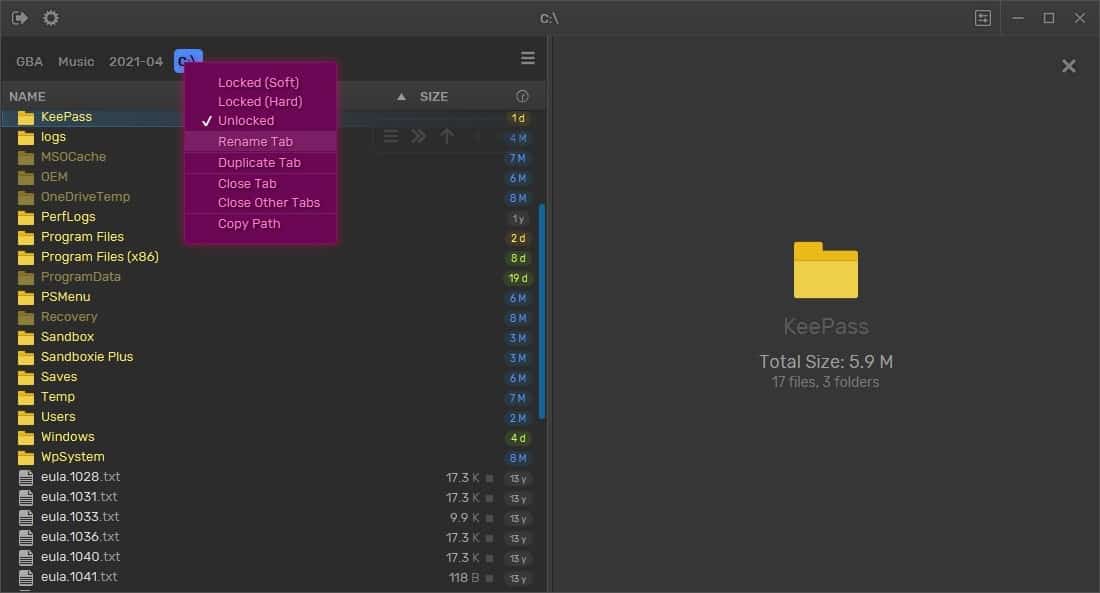
Task: Switch to the GBA tab
Action: point(29,61)
